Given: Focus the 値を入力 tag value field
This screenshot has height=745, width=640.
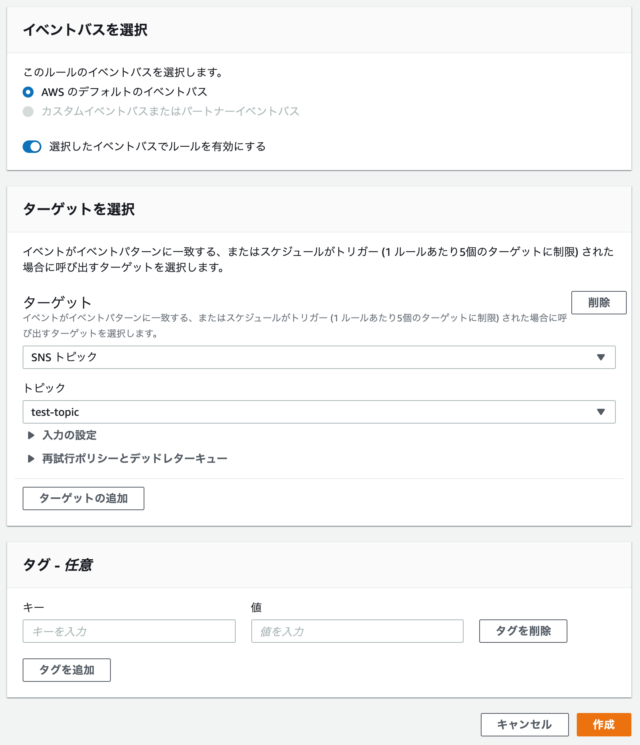Looking at the screenshot, I should tap(357, 631).
